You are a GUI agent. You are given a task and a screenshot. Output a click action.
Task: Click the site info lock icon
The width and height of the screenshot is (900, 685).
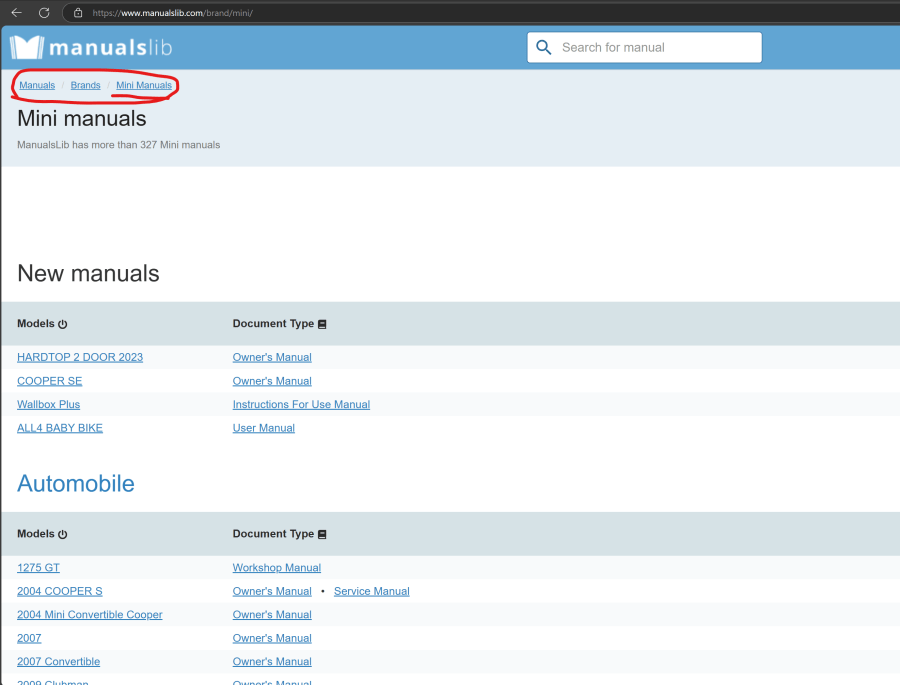[x=78, y=13]
